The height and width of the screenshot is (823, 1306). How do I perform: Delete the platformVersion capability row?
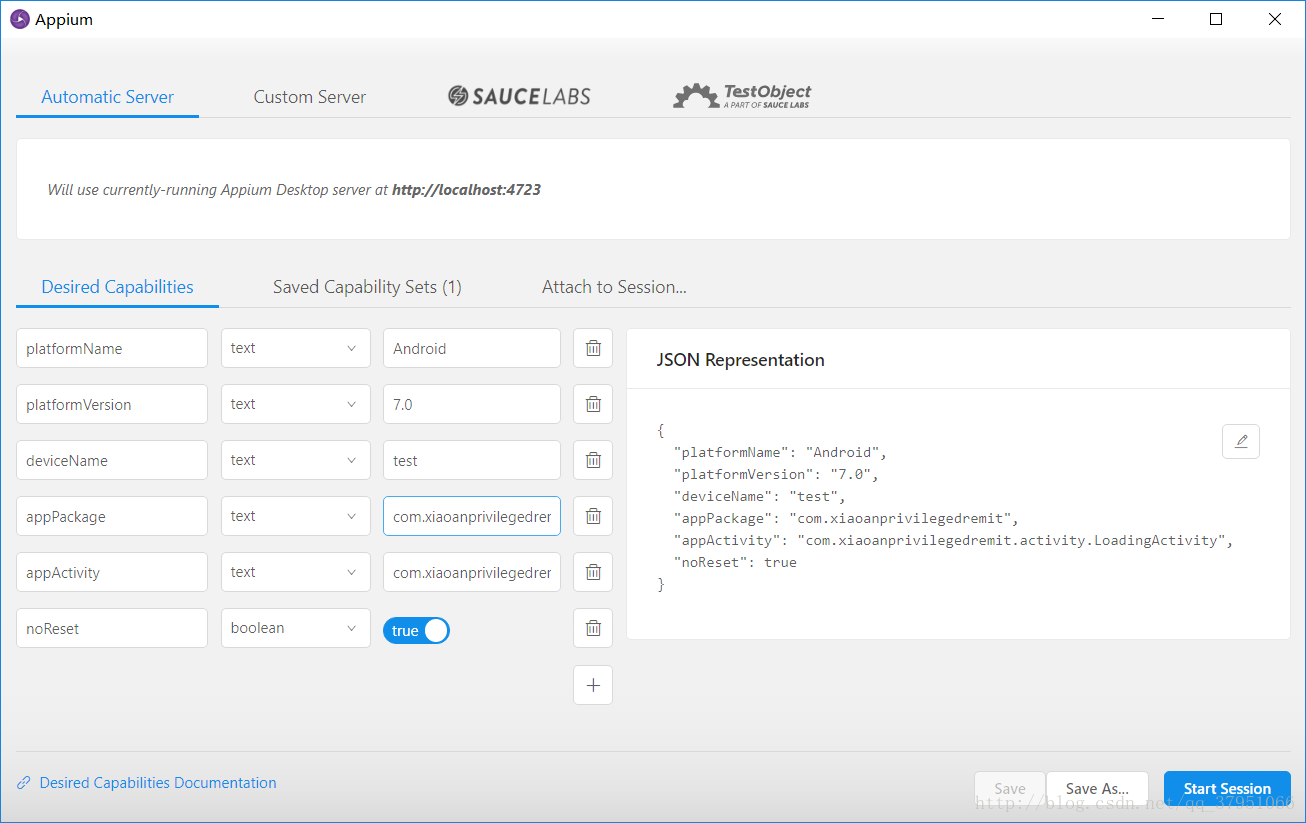point(593,404)
